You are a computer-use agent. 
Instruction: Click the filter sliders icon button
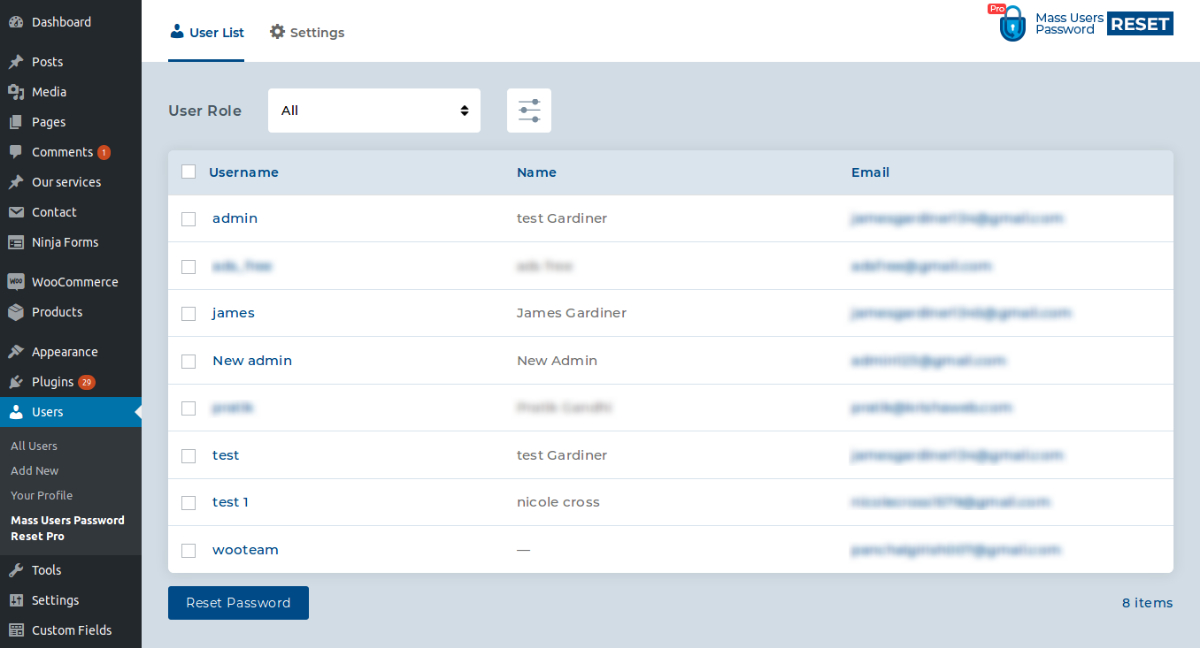[529, 111]
